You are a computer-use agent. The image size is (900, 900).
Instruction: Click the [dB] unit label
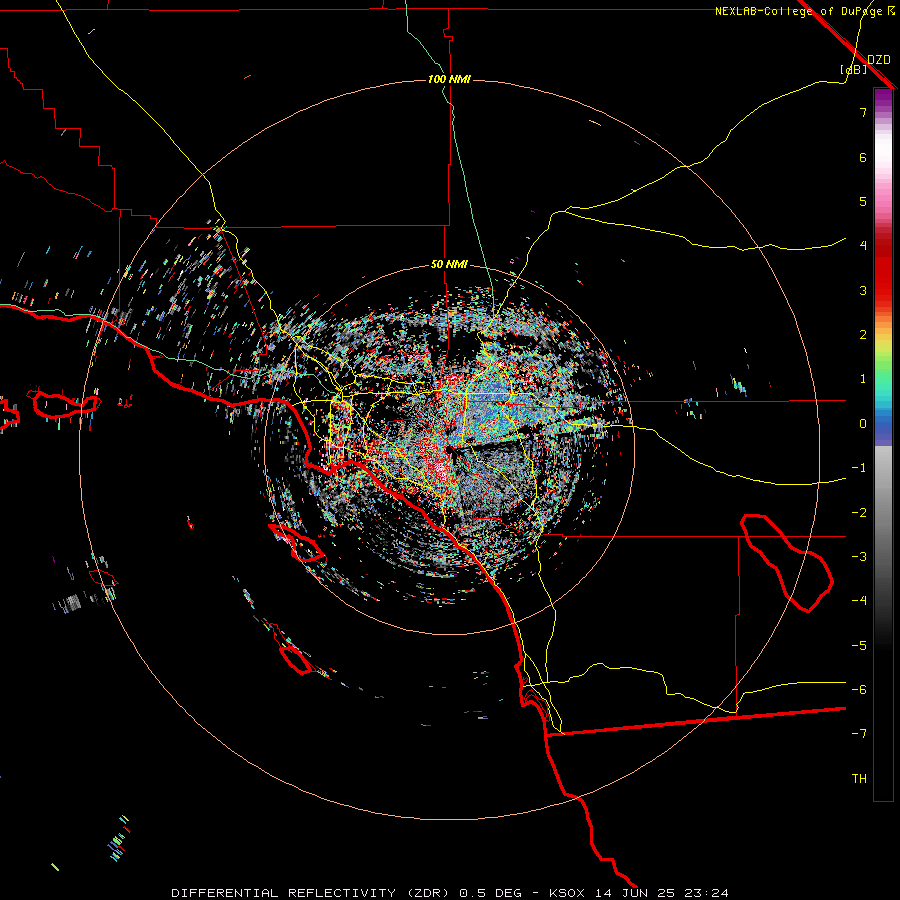[x=854, y=69]
